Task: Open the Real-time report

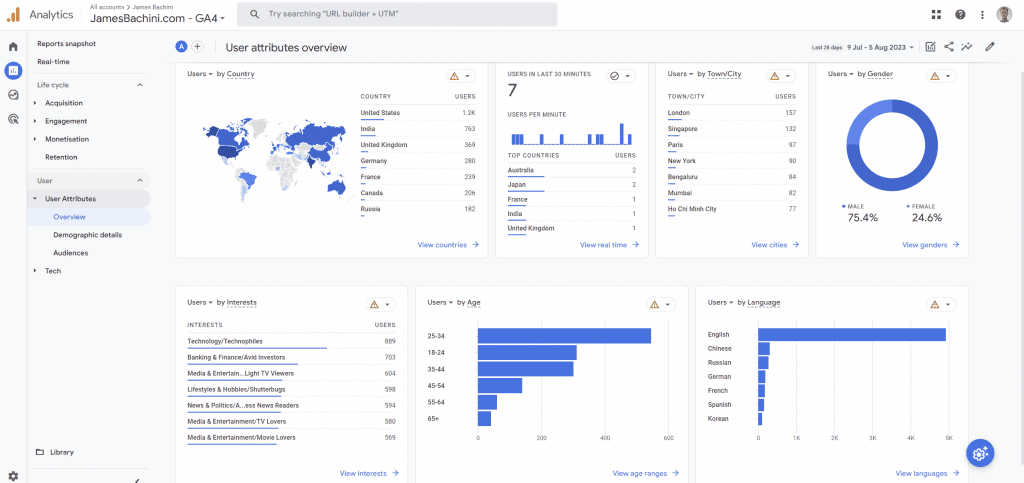Action: tap(54, 62)
